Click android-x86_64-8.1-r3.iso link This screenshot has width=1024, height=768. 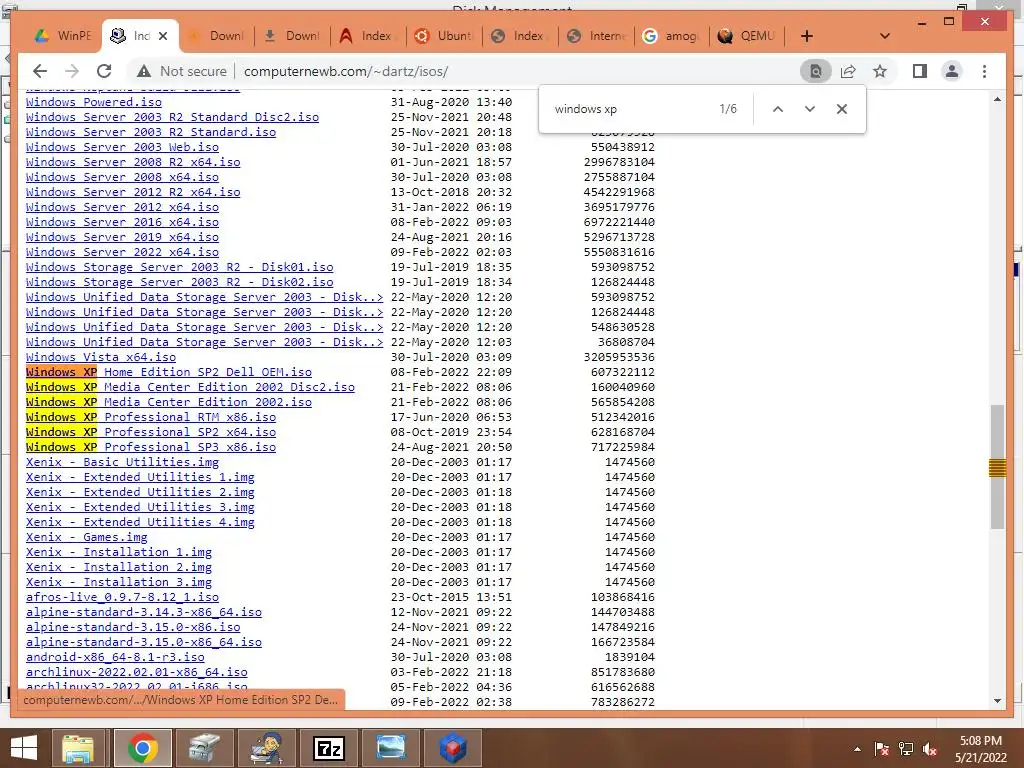pos(115,658)
